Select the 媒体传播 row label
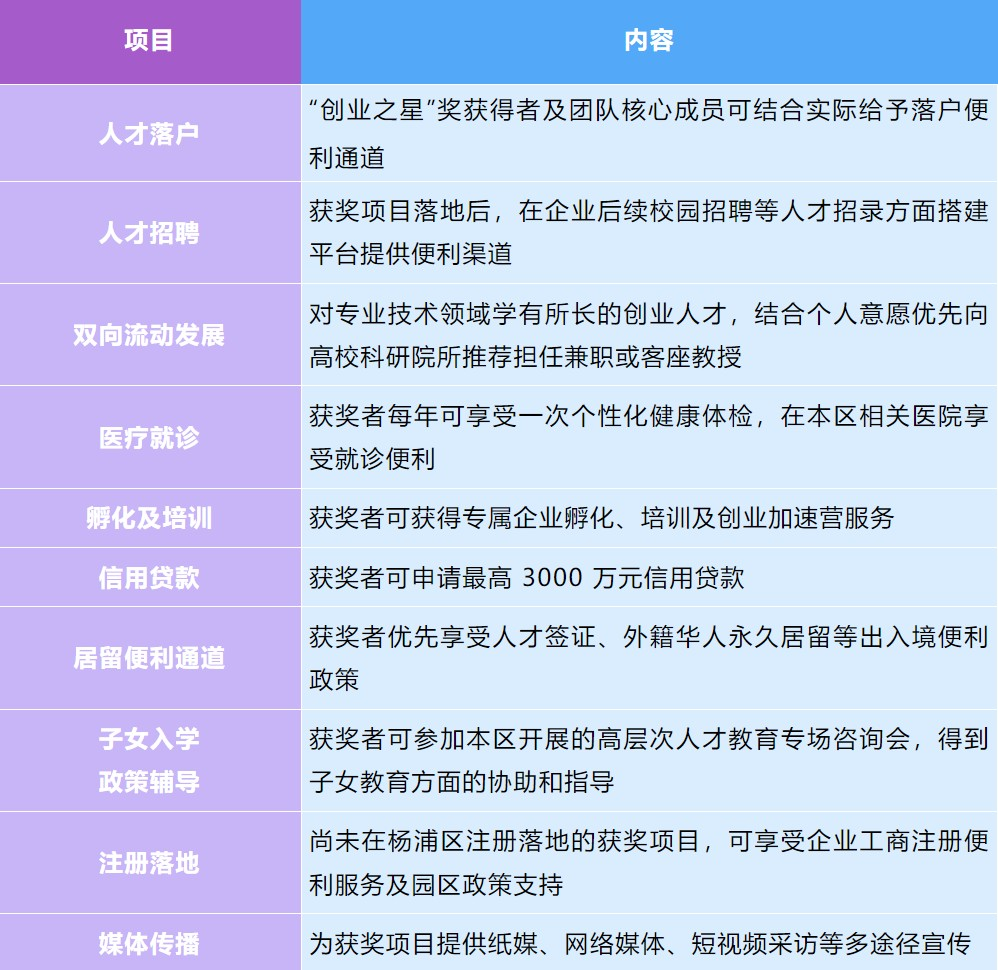Screen dimensions: 998x970 149,943
